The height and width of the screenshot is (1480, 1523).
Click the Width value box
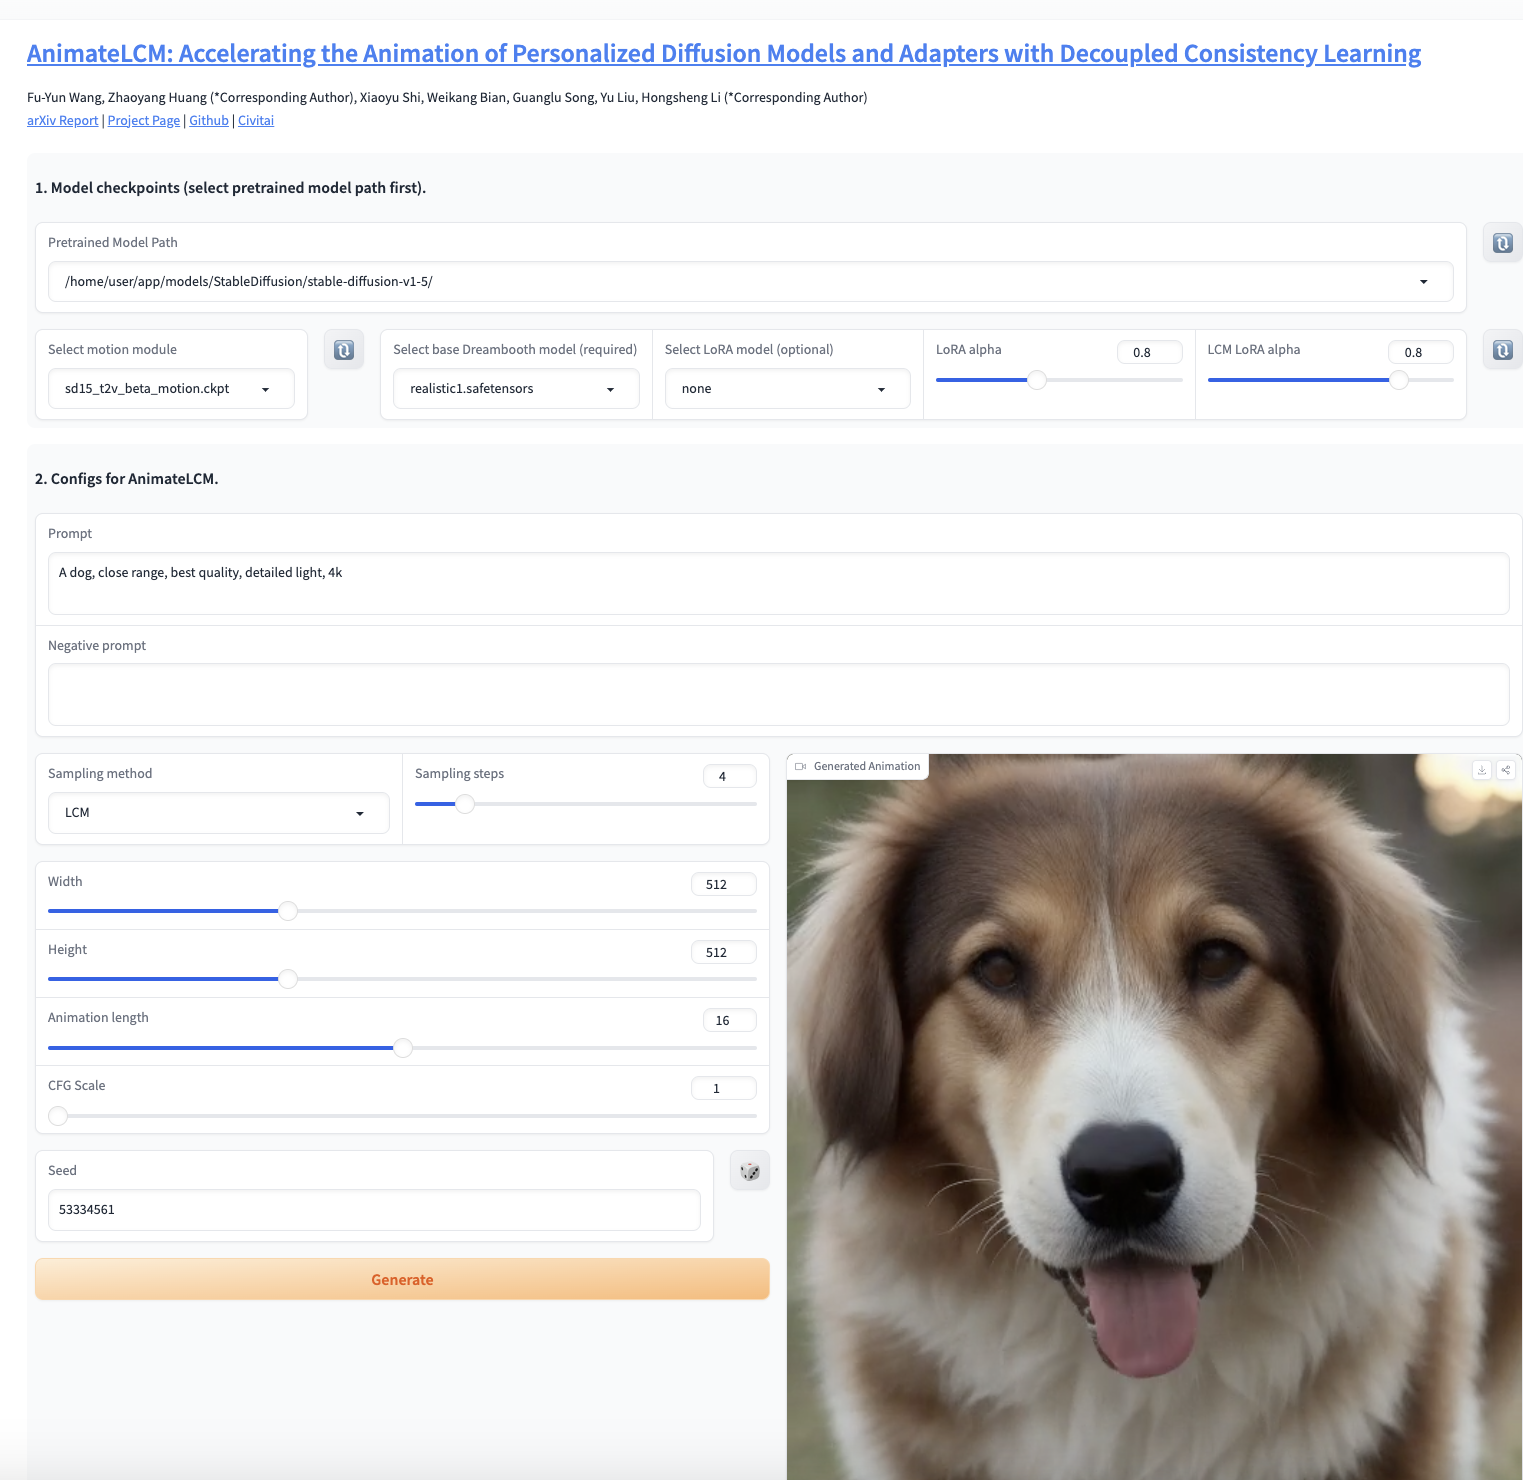(724, 884)
